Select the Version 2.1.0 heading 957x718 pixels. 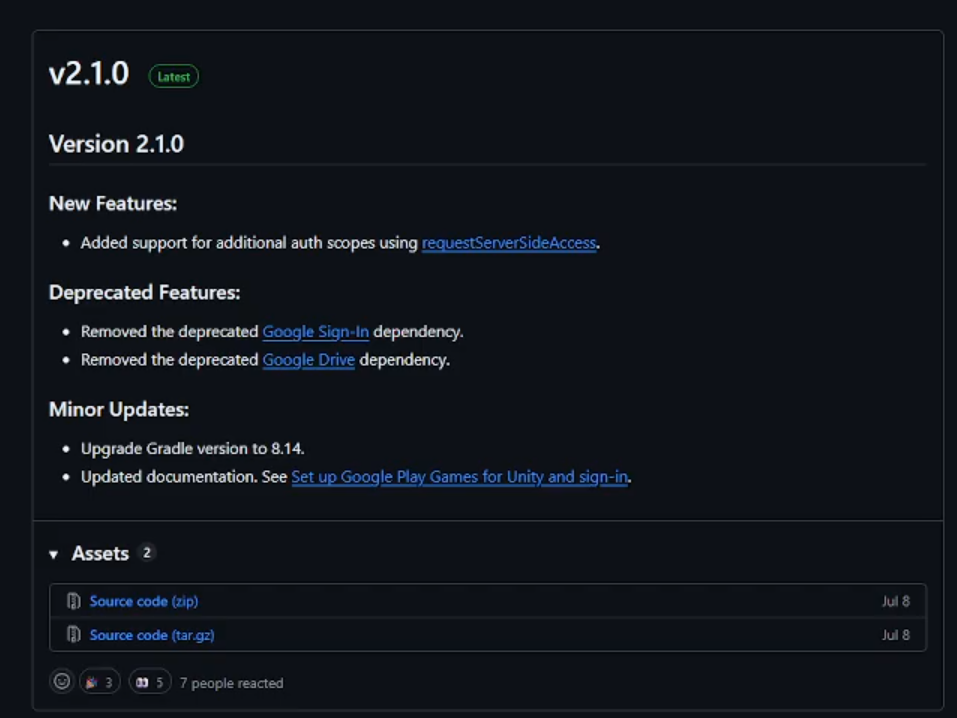[x=117, y=144]
